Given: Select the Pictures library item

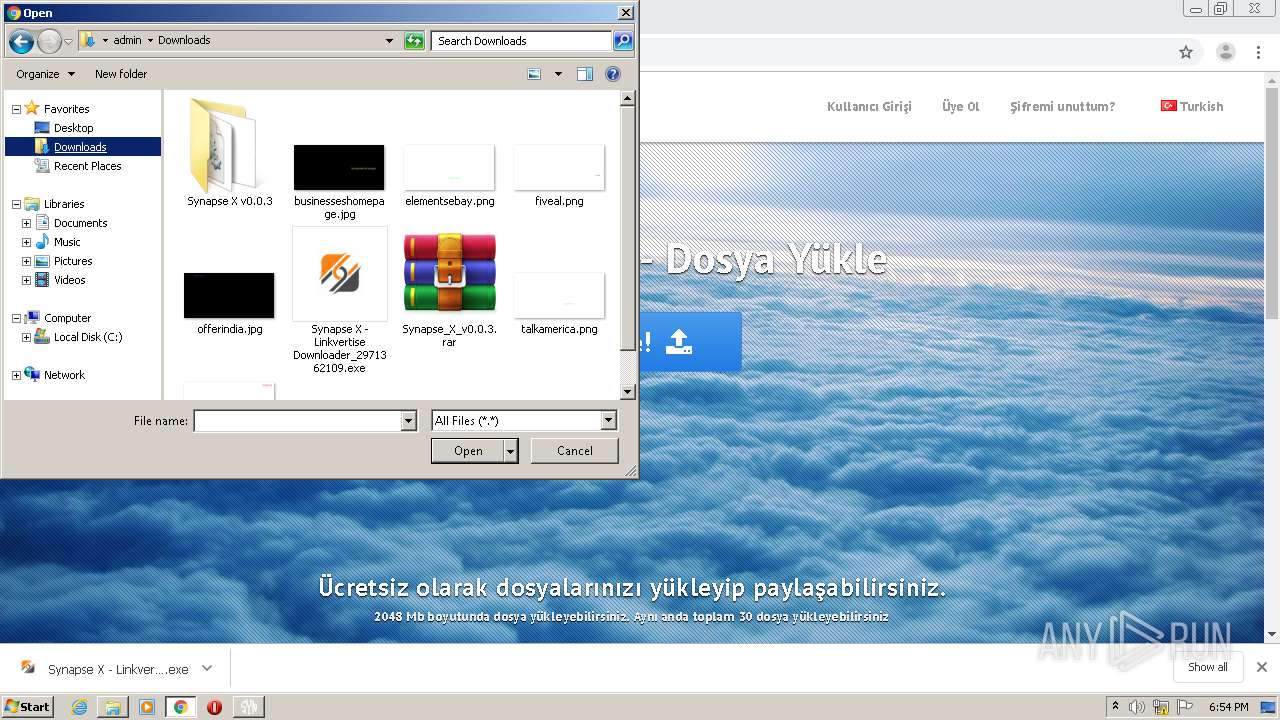Looking at the screenshot, I should [73, 261].
